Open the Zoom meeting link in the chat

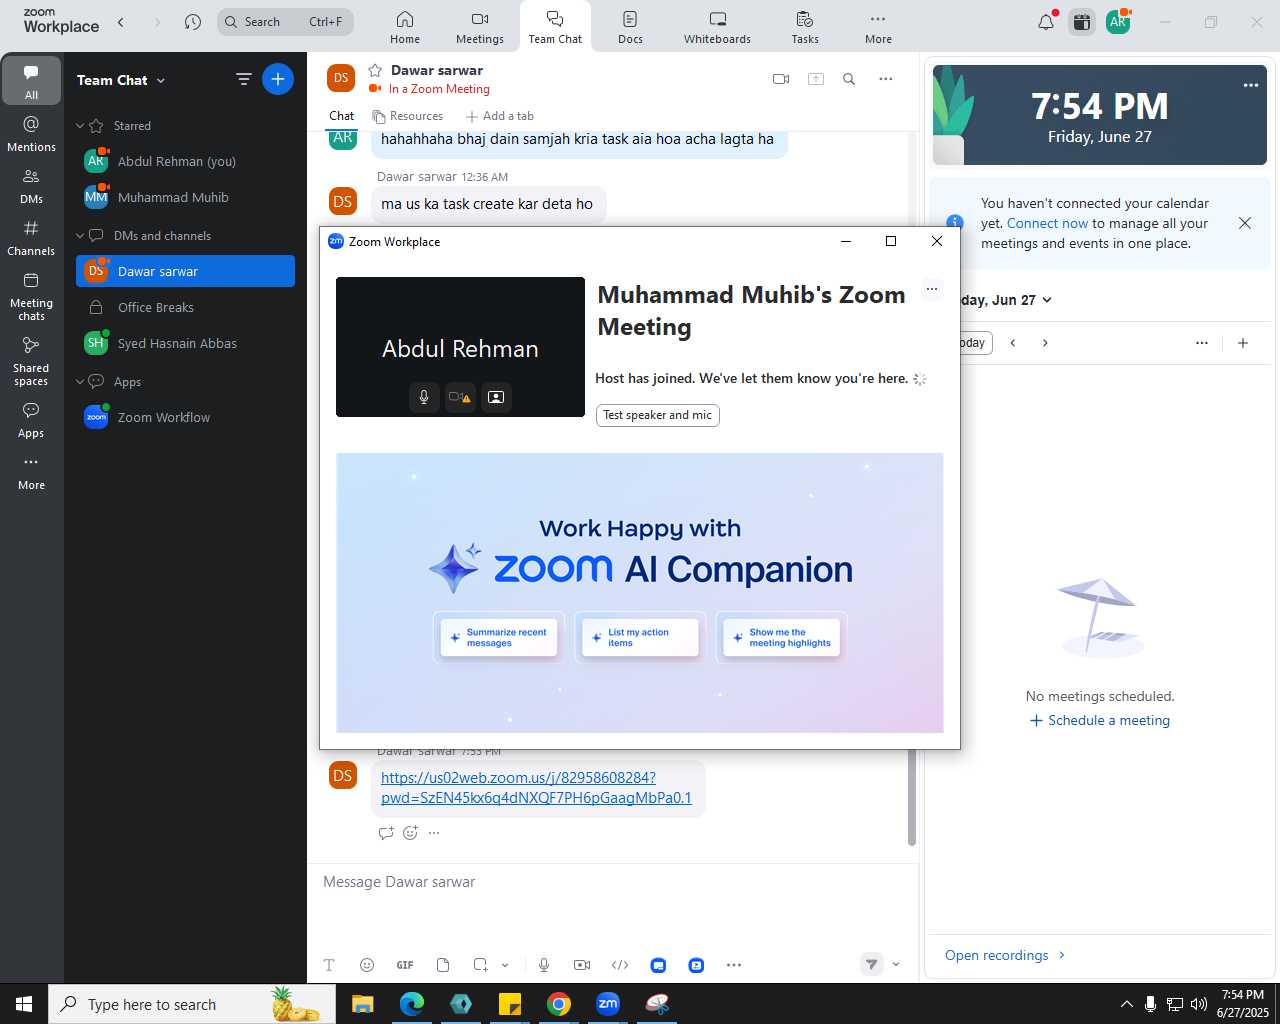536,787
